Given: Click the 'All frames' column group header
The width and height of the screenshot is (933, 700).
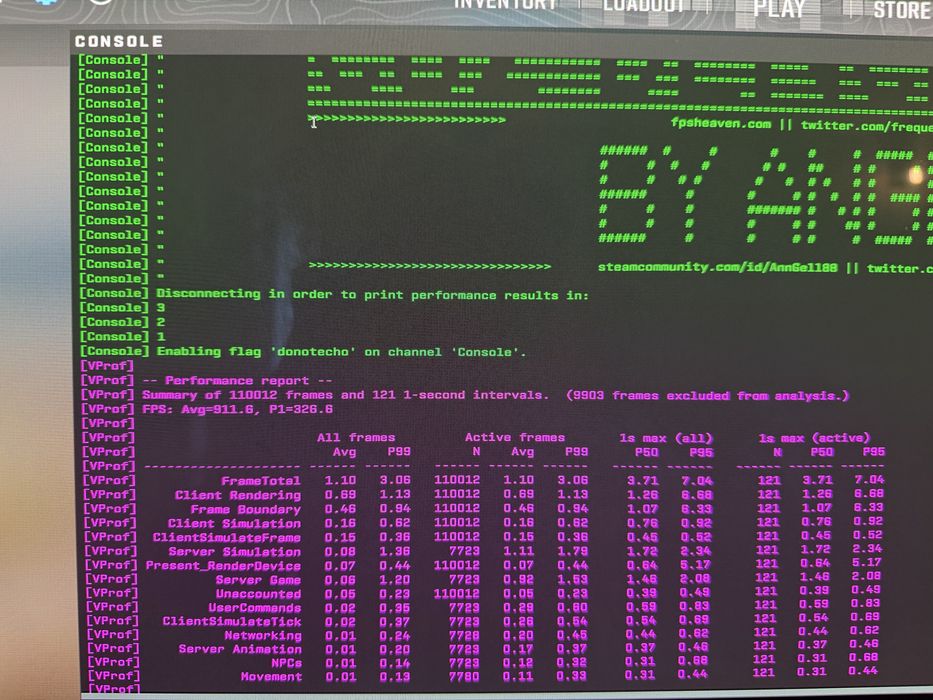Looking at the screenshot, I should [x=356, y=438].
